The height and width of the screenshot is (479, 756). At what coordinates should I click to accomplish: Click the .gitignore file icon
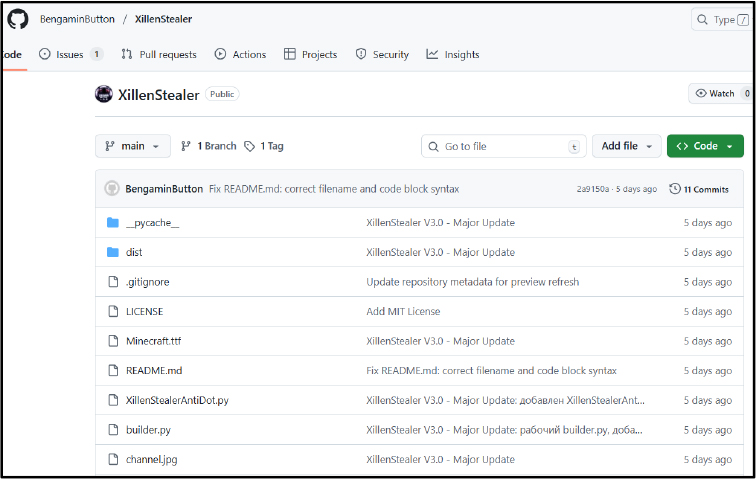pyautogui.click(x=113, y=282)
